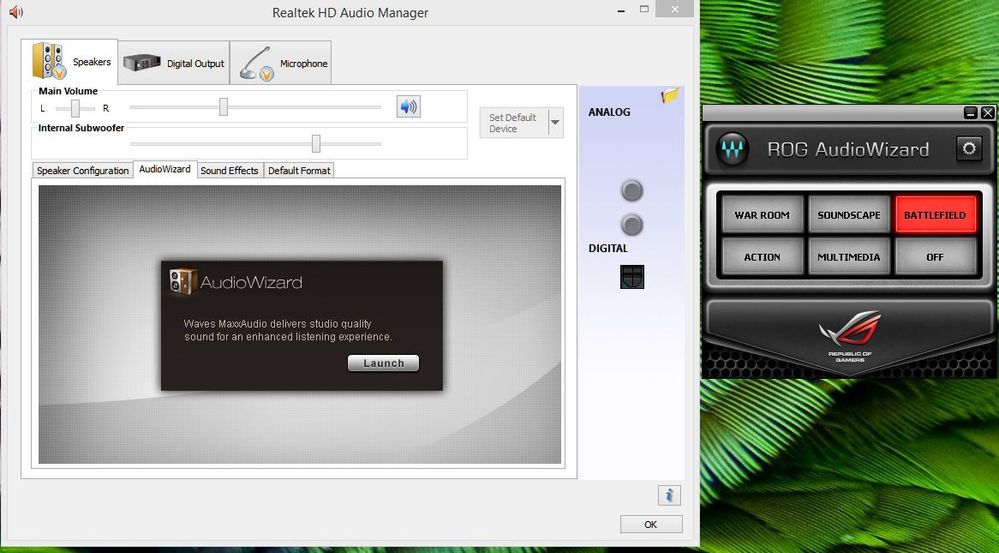Confirm with the OK button
The height and width of the screenshot is (553, 999).
tap(651, 524)
